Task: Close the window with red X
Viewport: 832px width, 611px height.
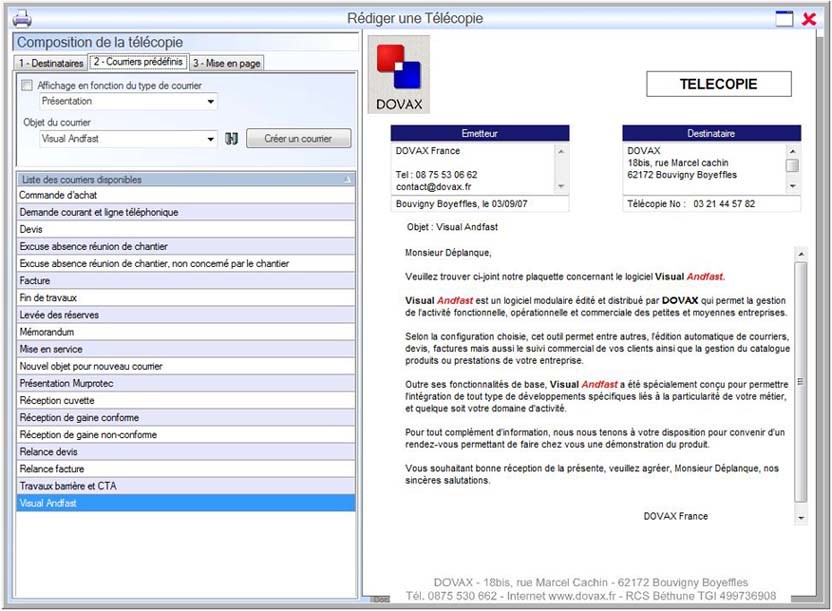Action: 809,19
